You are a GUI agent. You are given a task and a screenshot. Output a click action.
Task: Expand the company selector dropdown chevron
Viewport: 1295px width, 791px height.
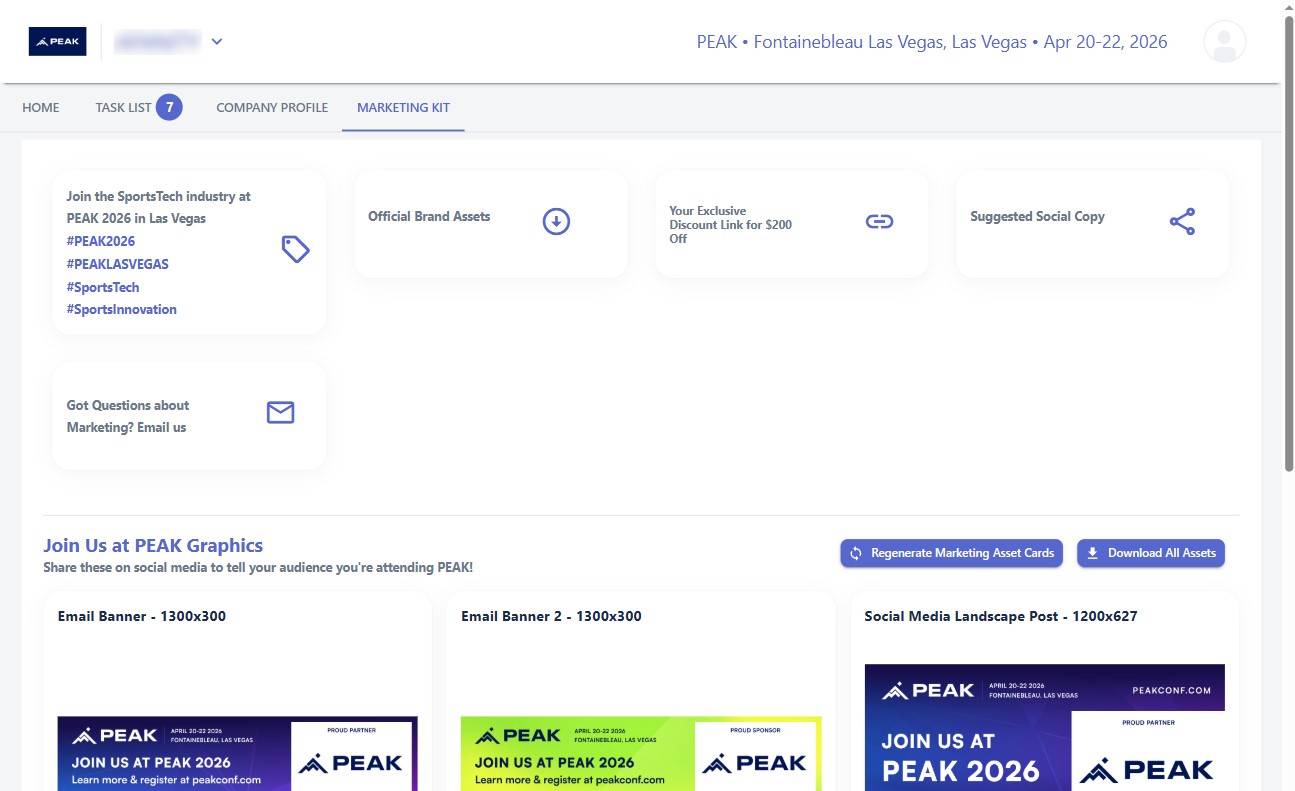(x=217, y=42)
